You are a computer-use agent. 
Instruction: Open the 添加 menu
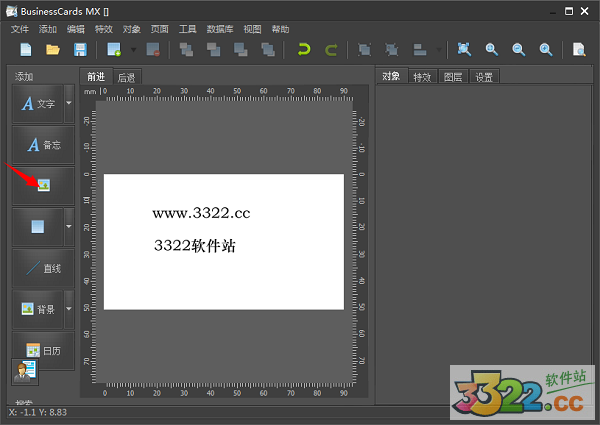47,29
